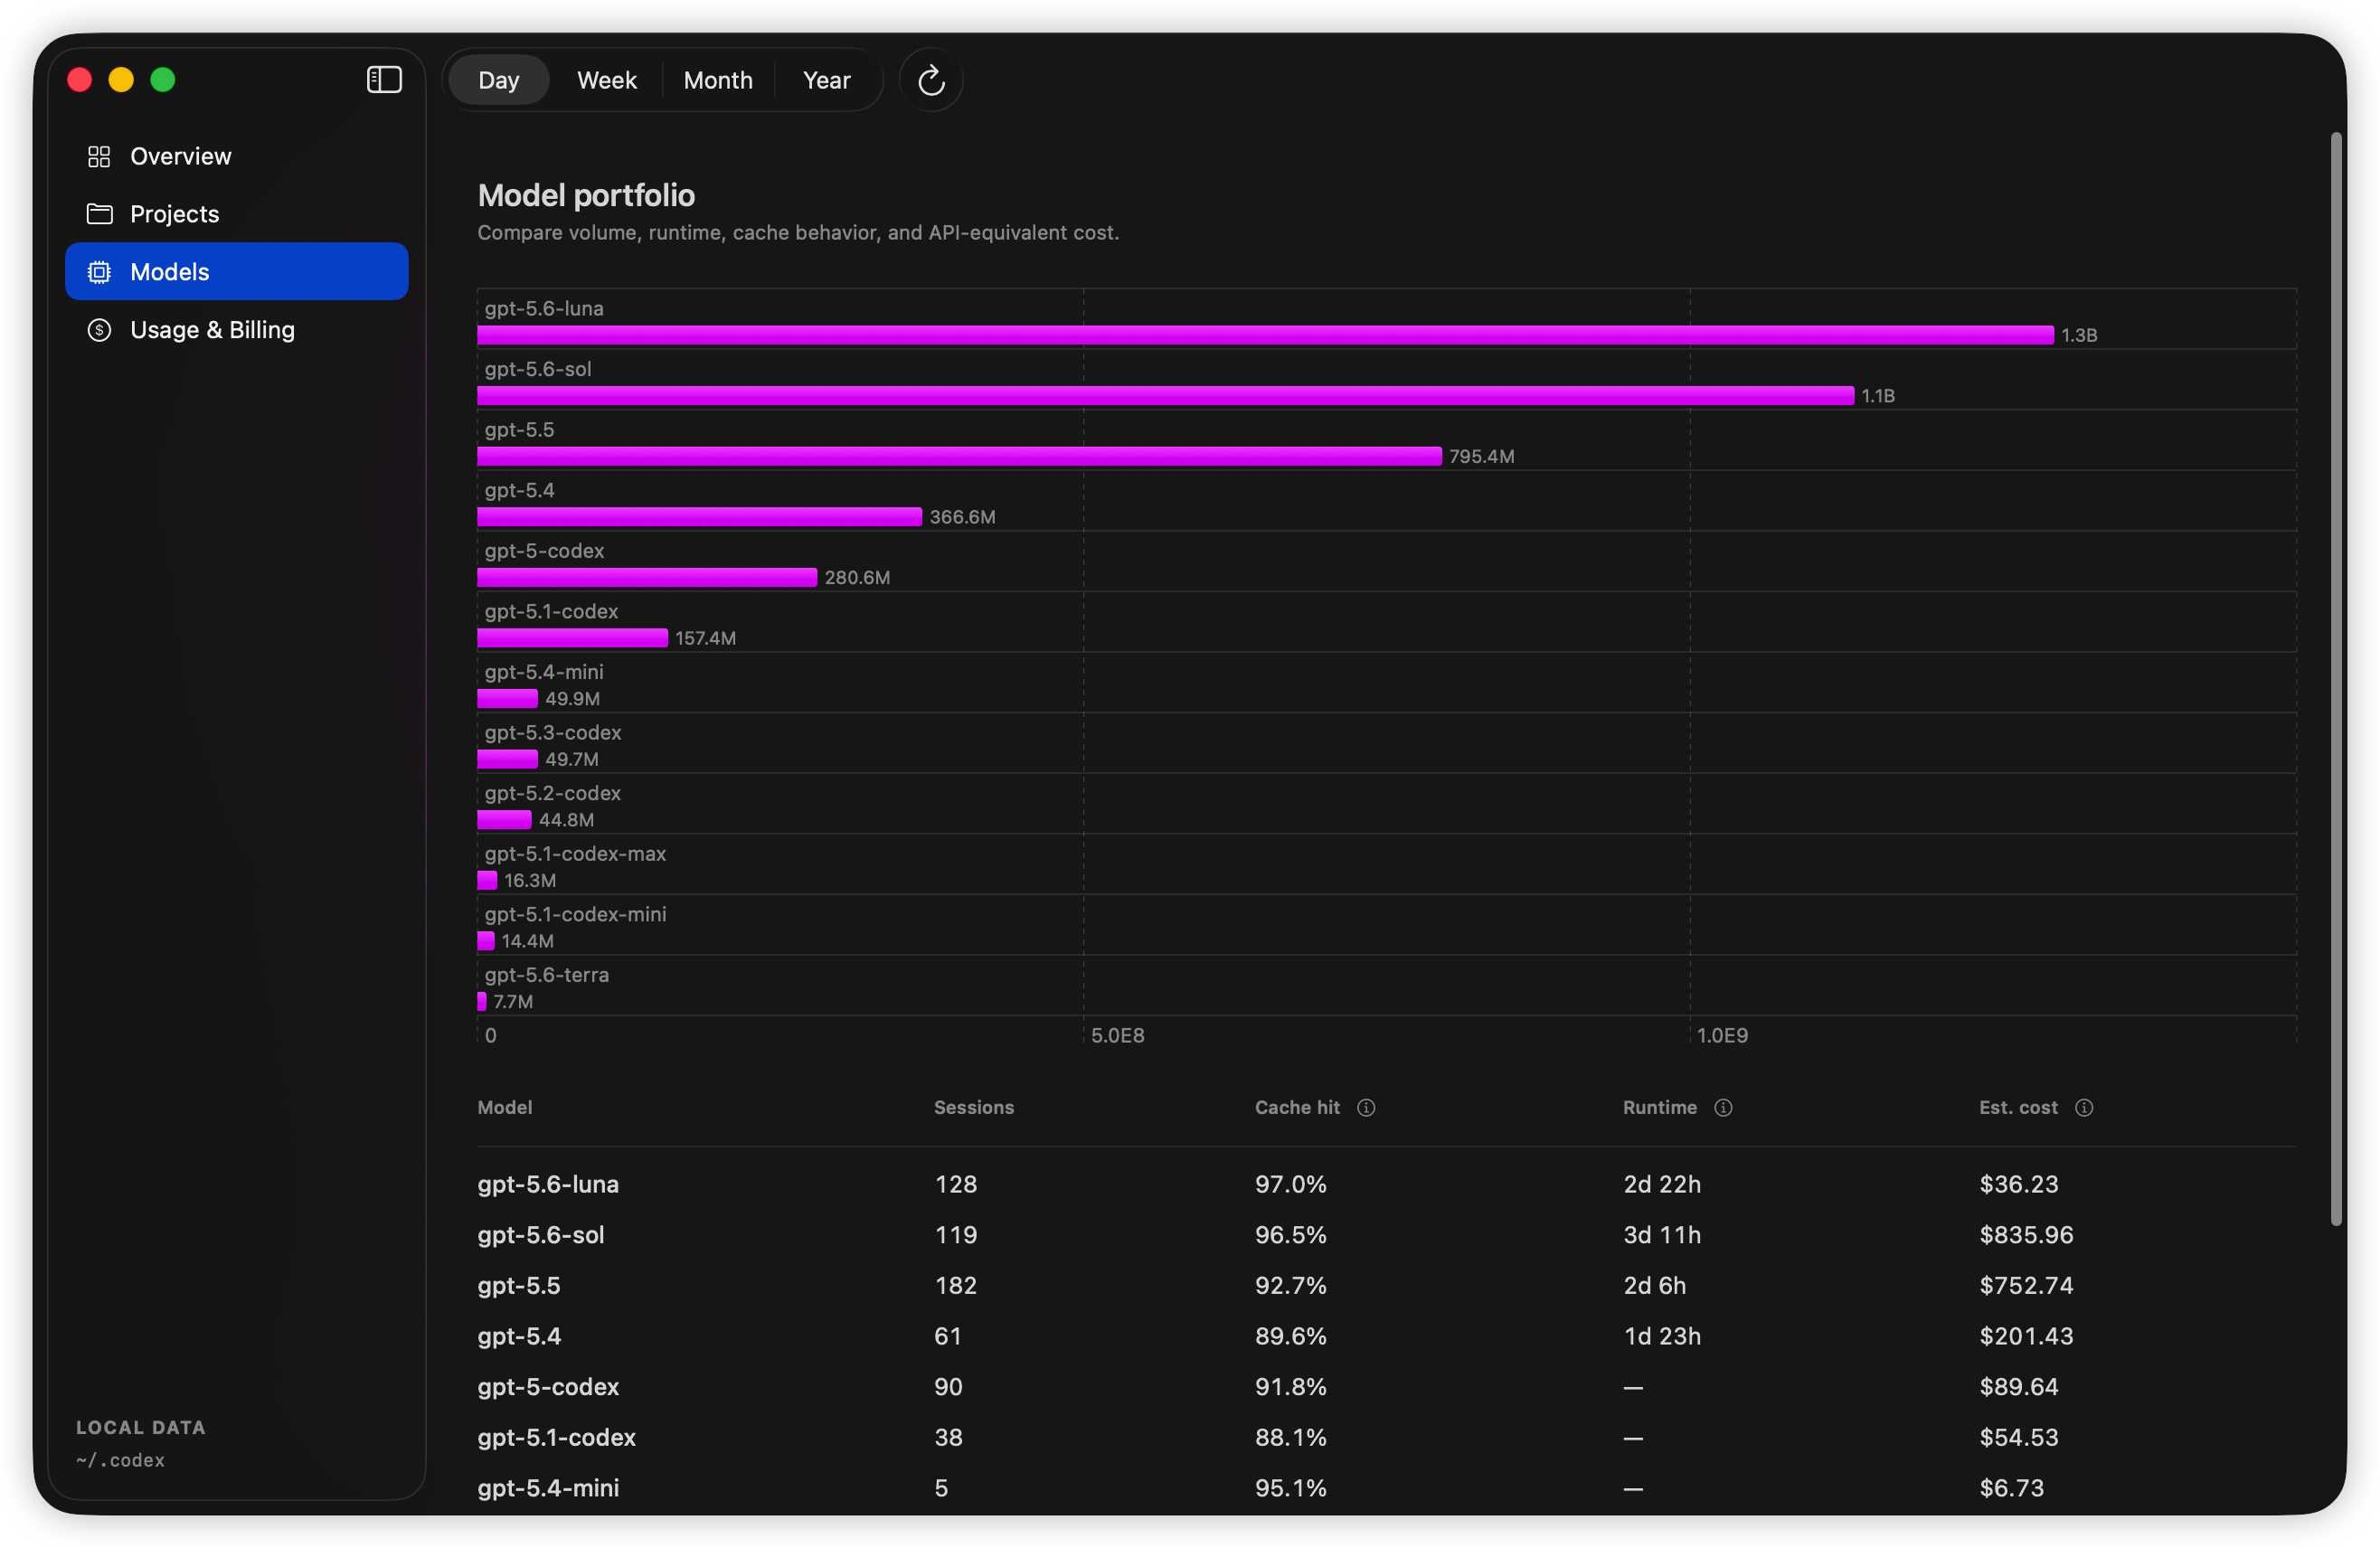Click the Est. cost column header
The image size is (2380, 1548).
tap(2018, 1107)
